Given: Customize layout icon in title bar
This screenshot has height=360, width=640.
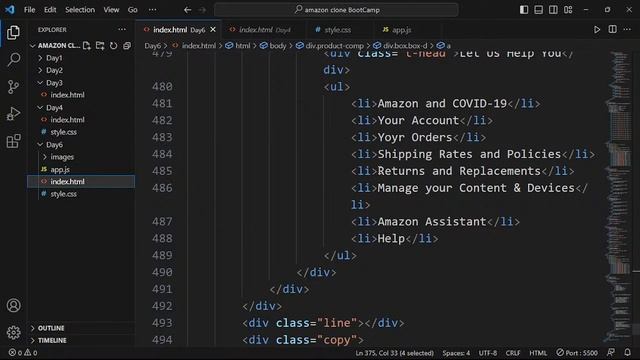Looking at the screenshot, I should [568, 10].
